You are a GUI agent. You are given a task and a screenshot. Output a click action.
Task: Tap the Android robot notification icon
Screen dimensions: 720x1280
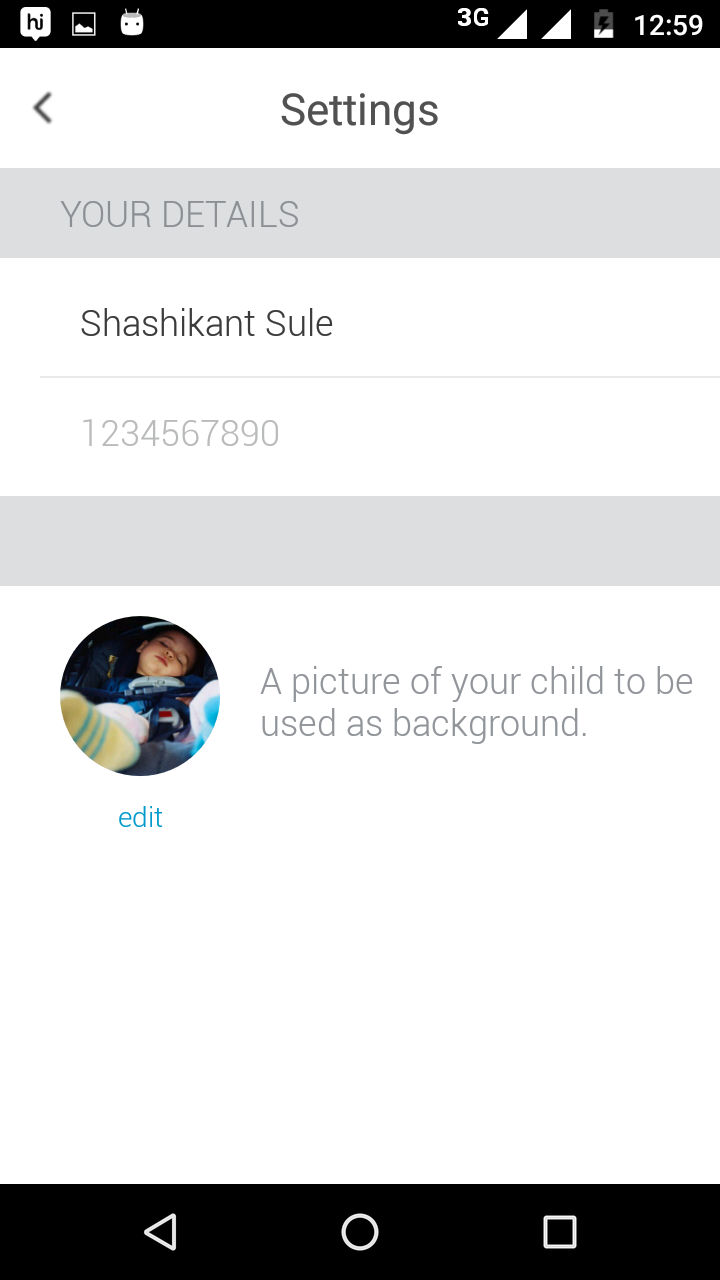pos(132,23)
